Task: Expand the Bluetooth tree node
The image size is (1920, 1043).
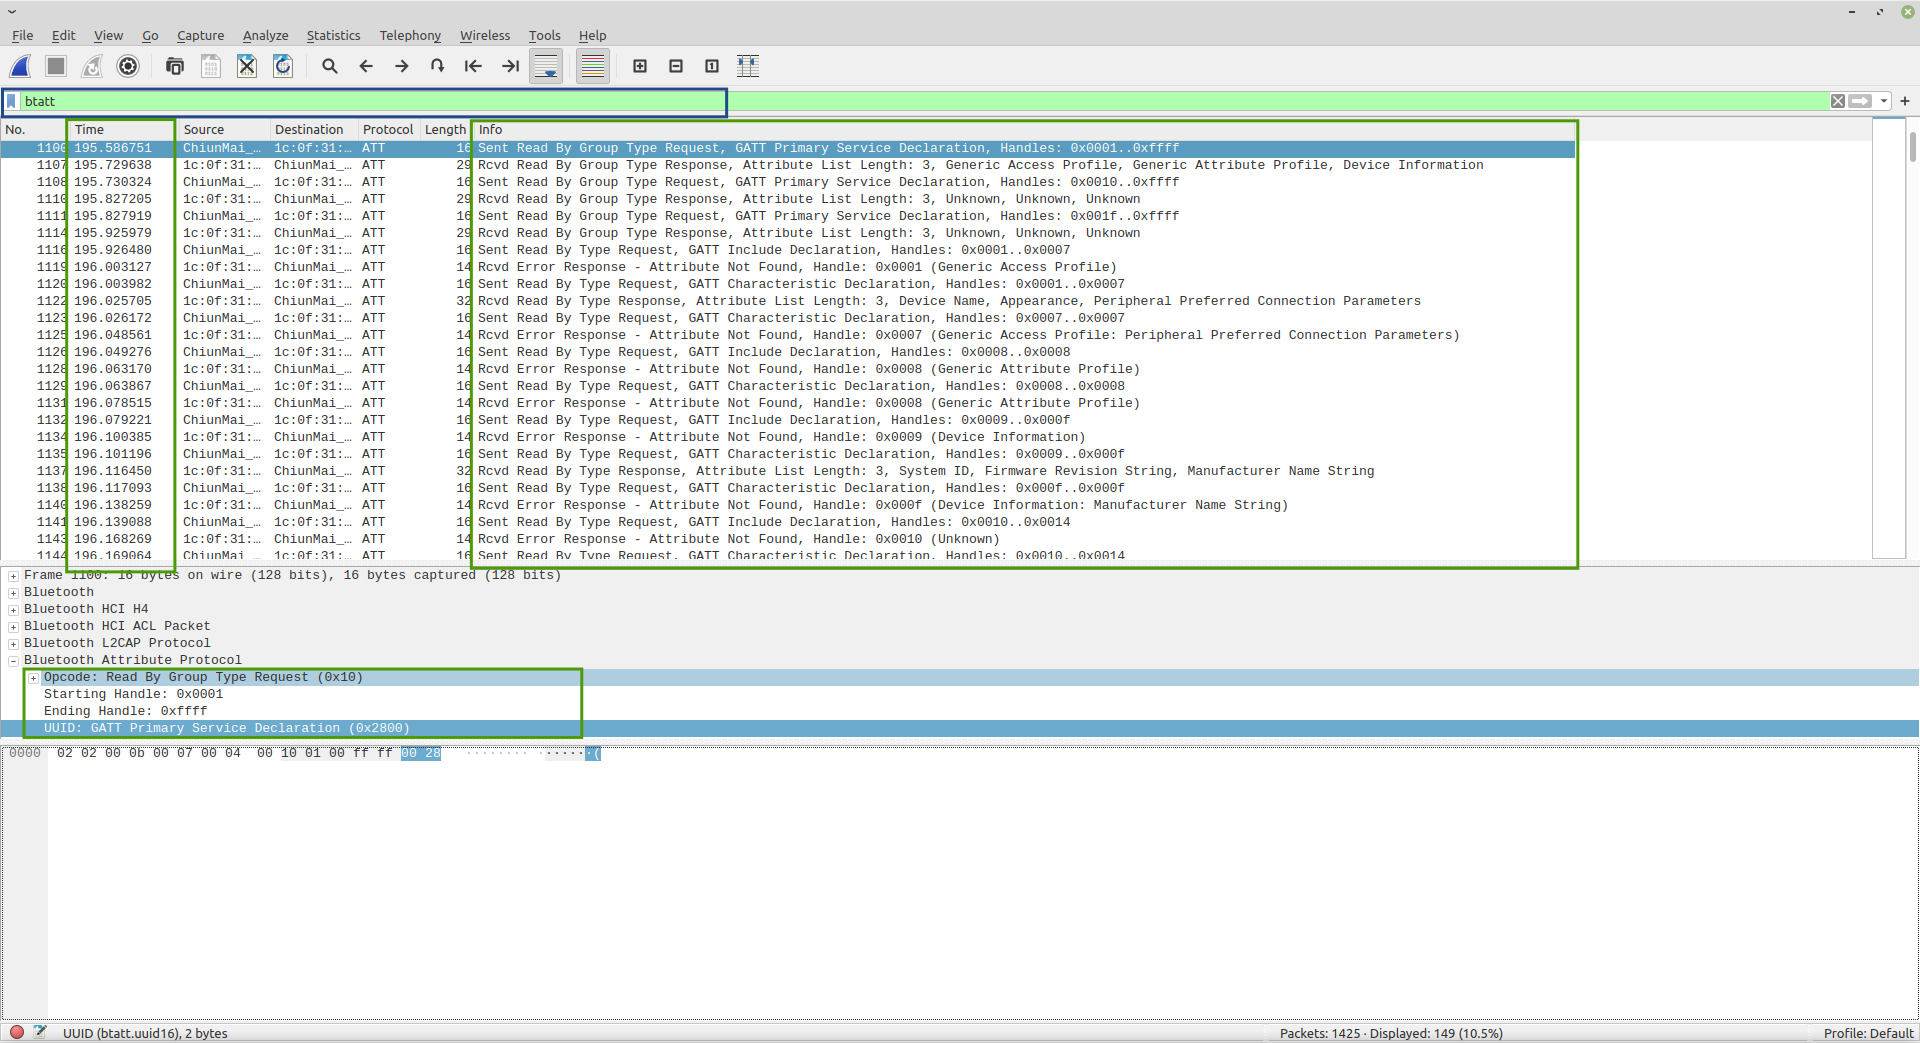Action: (13, 593)
